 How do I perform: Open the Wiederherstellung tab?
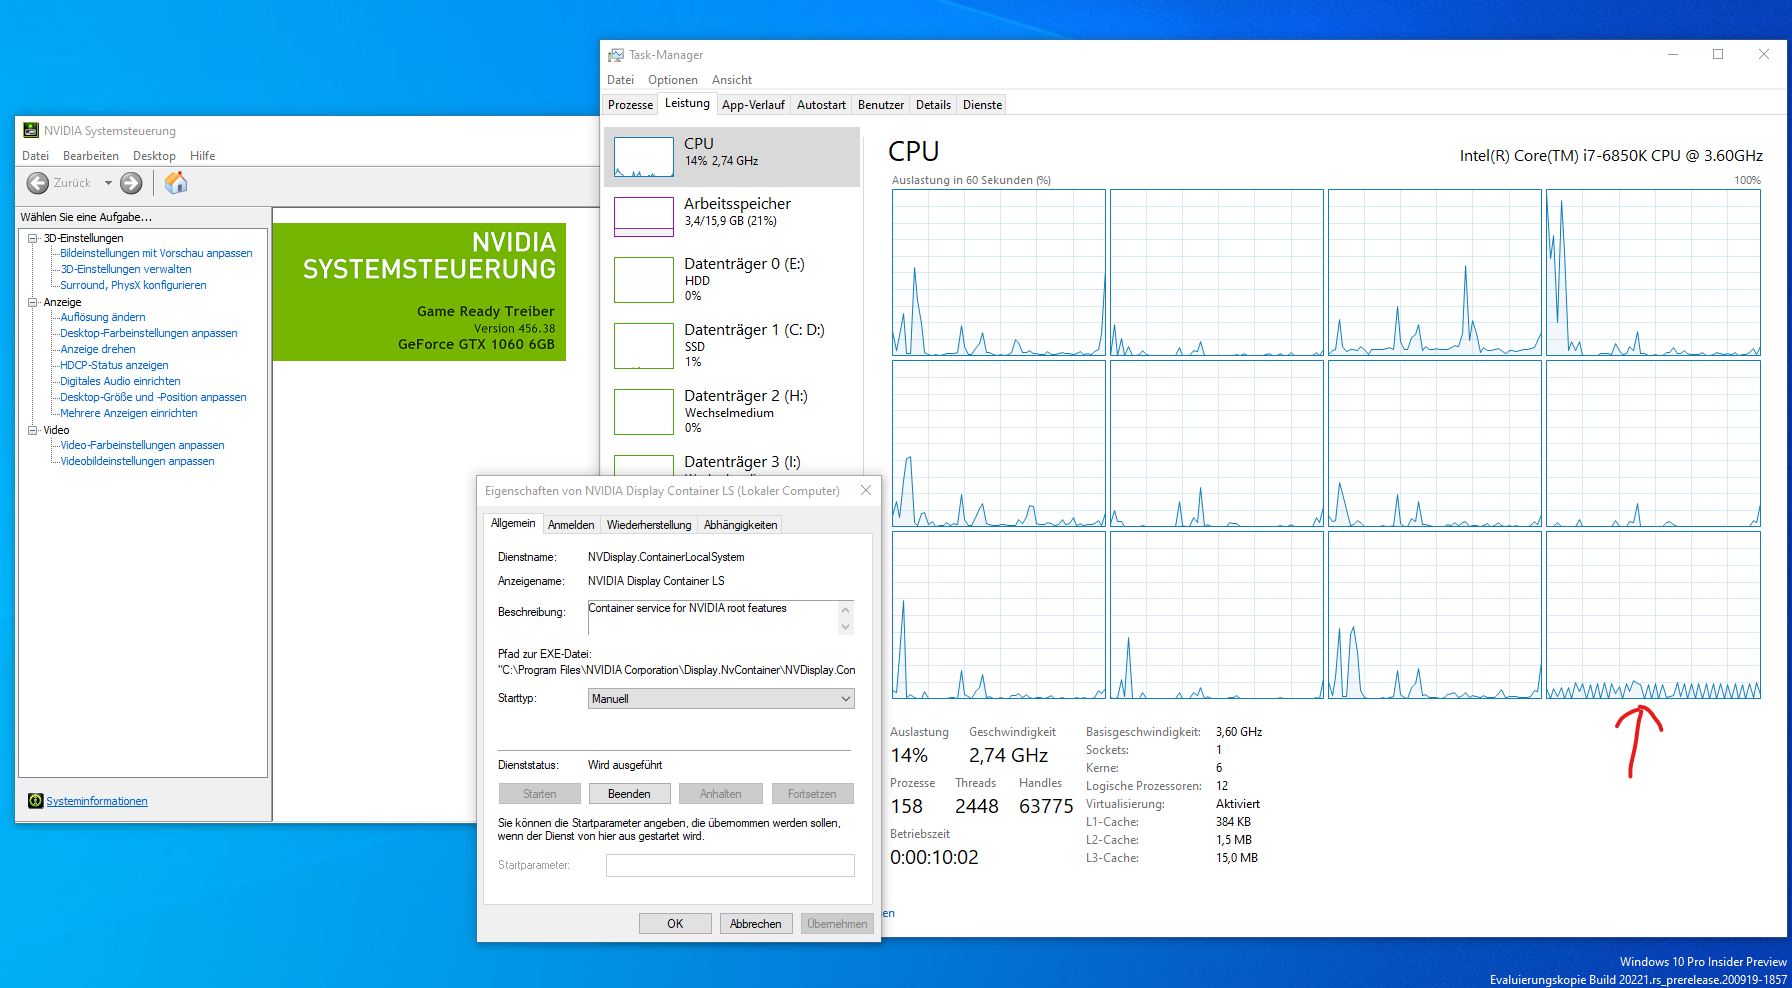pos(649,525)
